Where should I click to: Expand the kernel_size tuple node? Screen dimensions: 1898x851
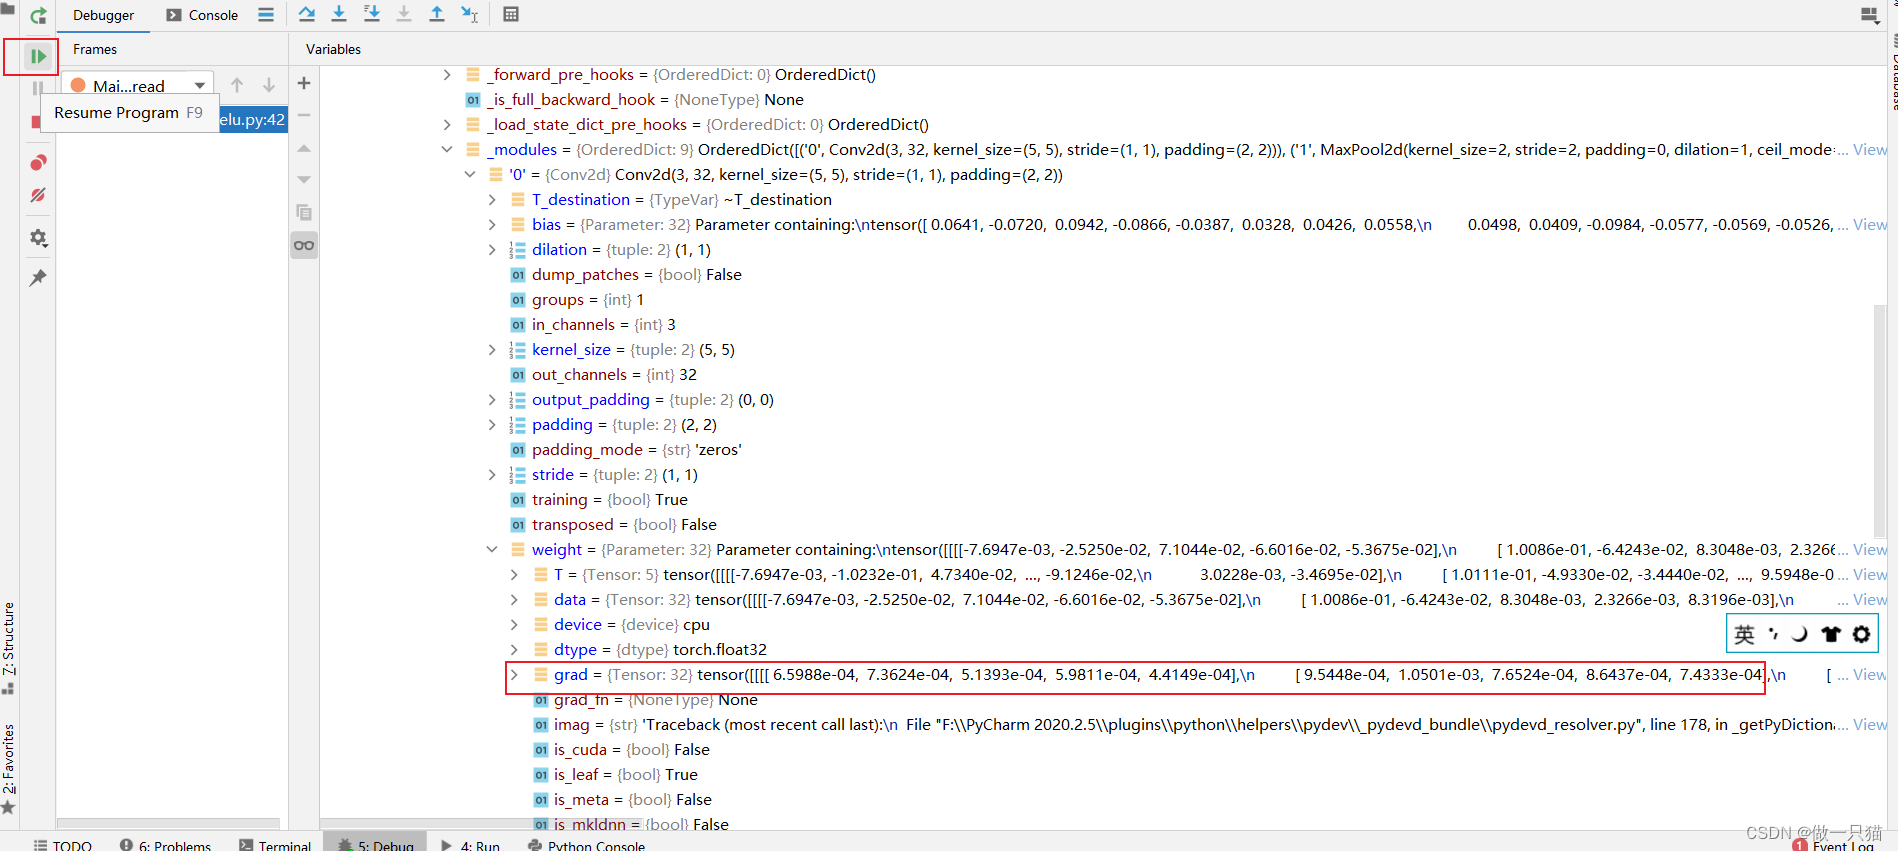(492, 350)
